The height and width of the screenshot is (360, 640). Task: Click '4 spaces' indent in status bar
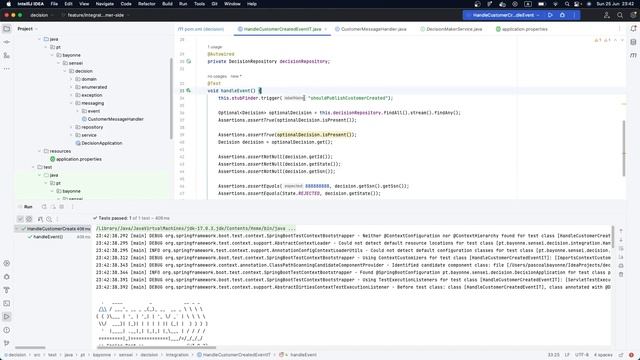(603, 355)
